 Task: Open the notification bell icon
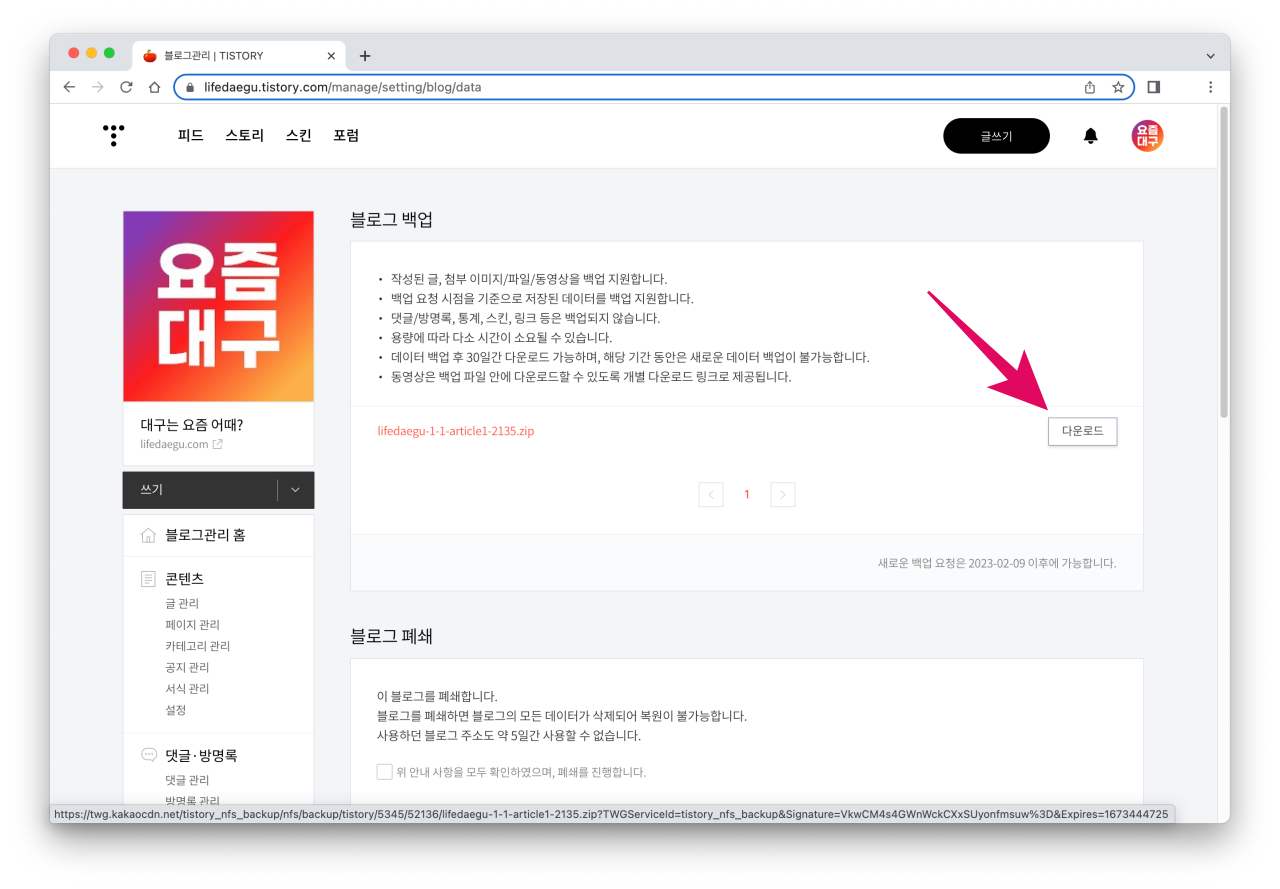point(1090,135)
